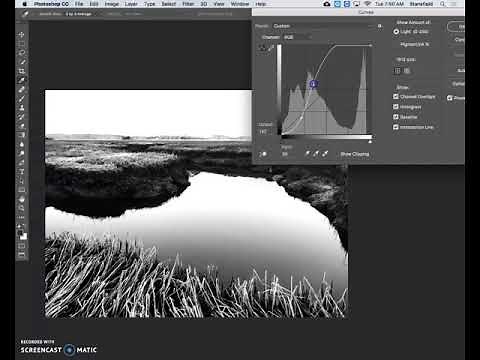The image size is (480, 360).
Task: Open the Preset dropdown showing Custom
Action: pos(323,26)
